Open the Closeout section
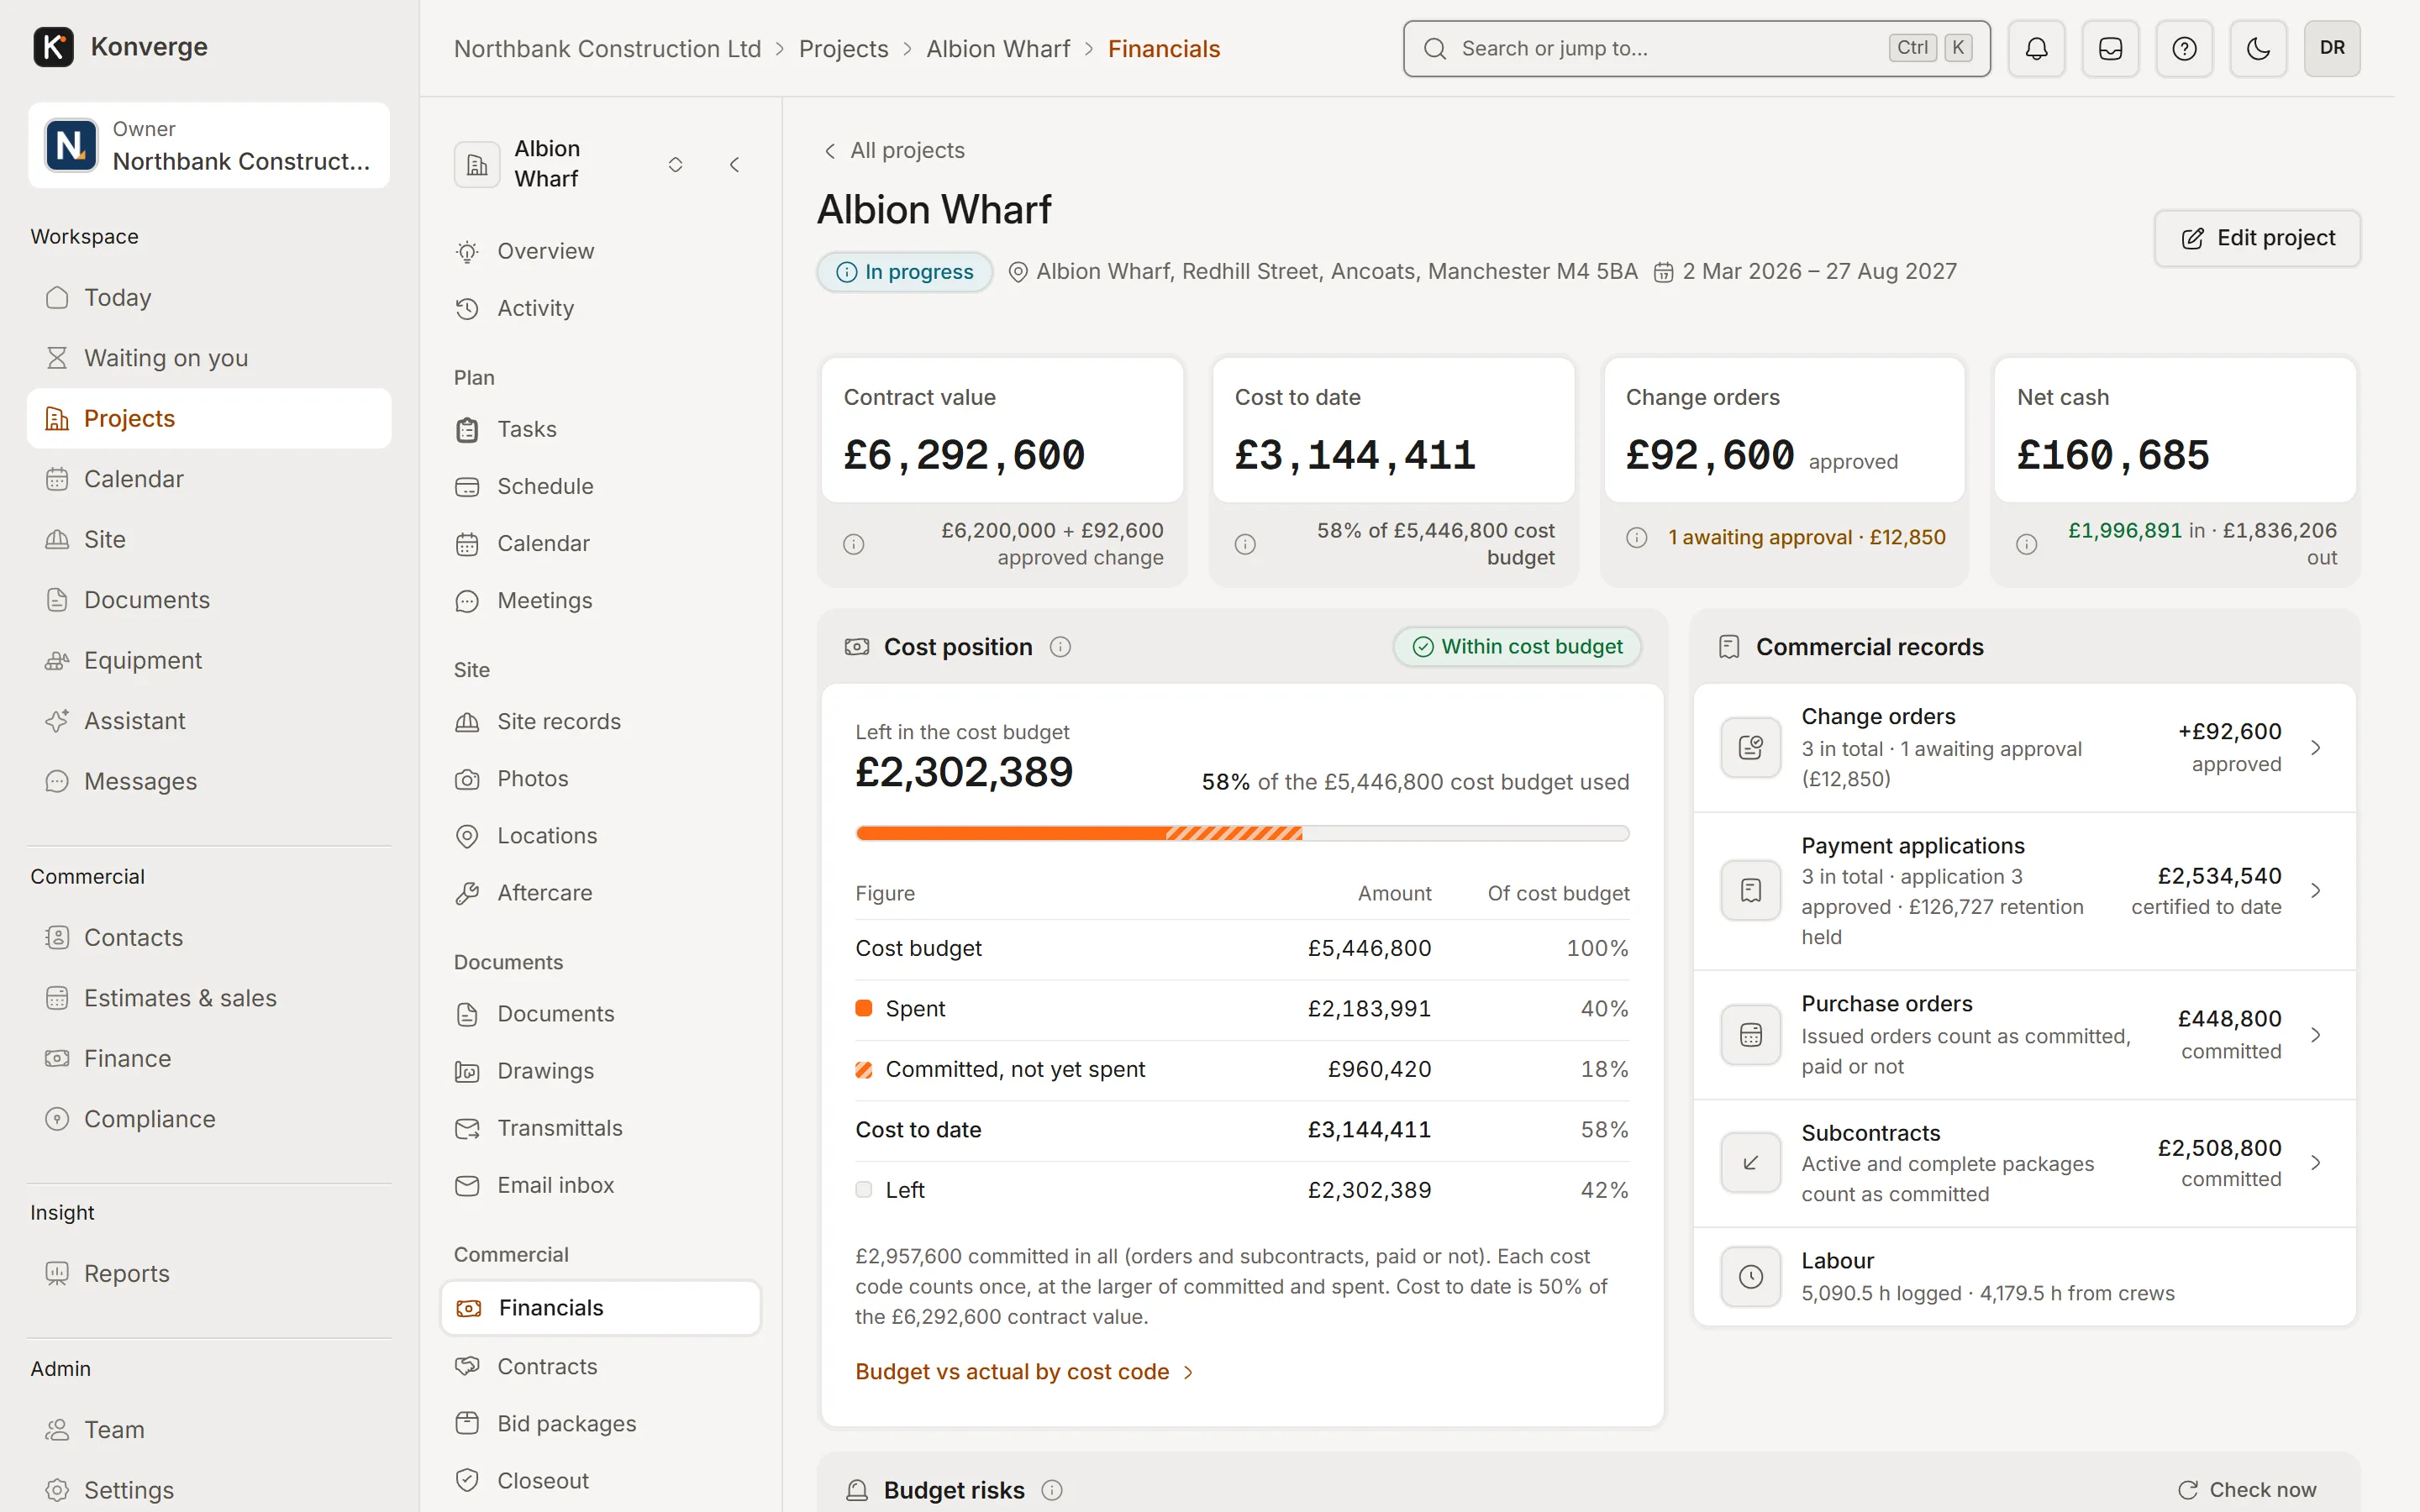The width and height of the screenshot is (2420, 1512). coord(600,1480)
